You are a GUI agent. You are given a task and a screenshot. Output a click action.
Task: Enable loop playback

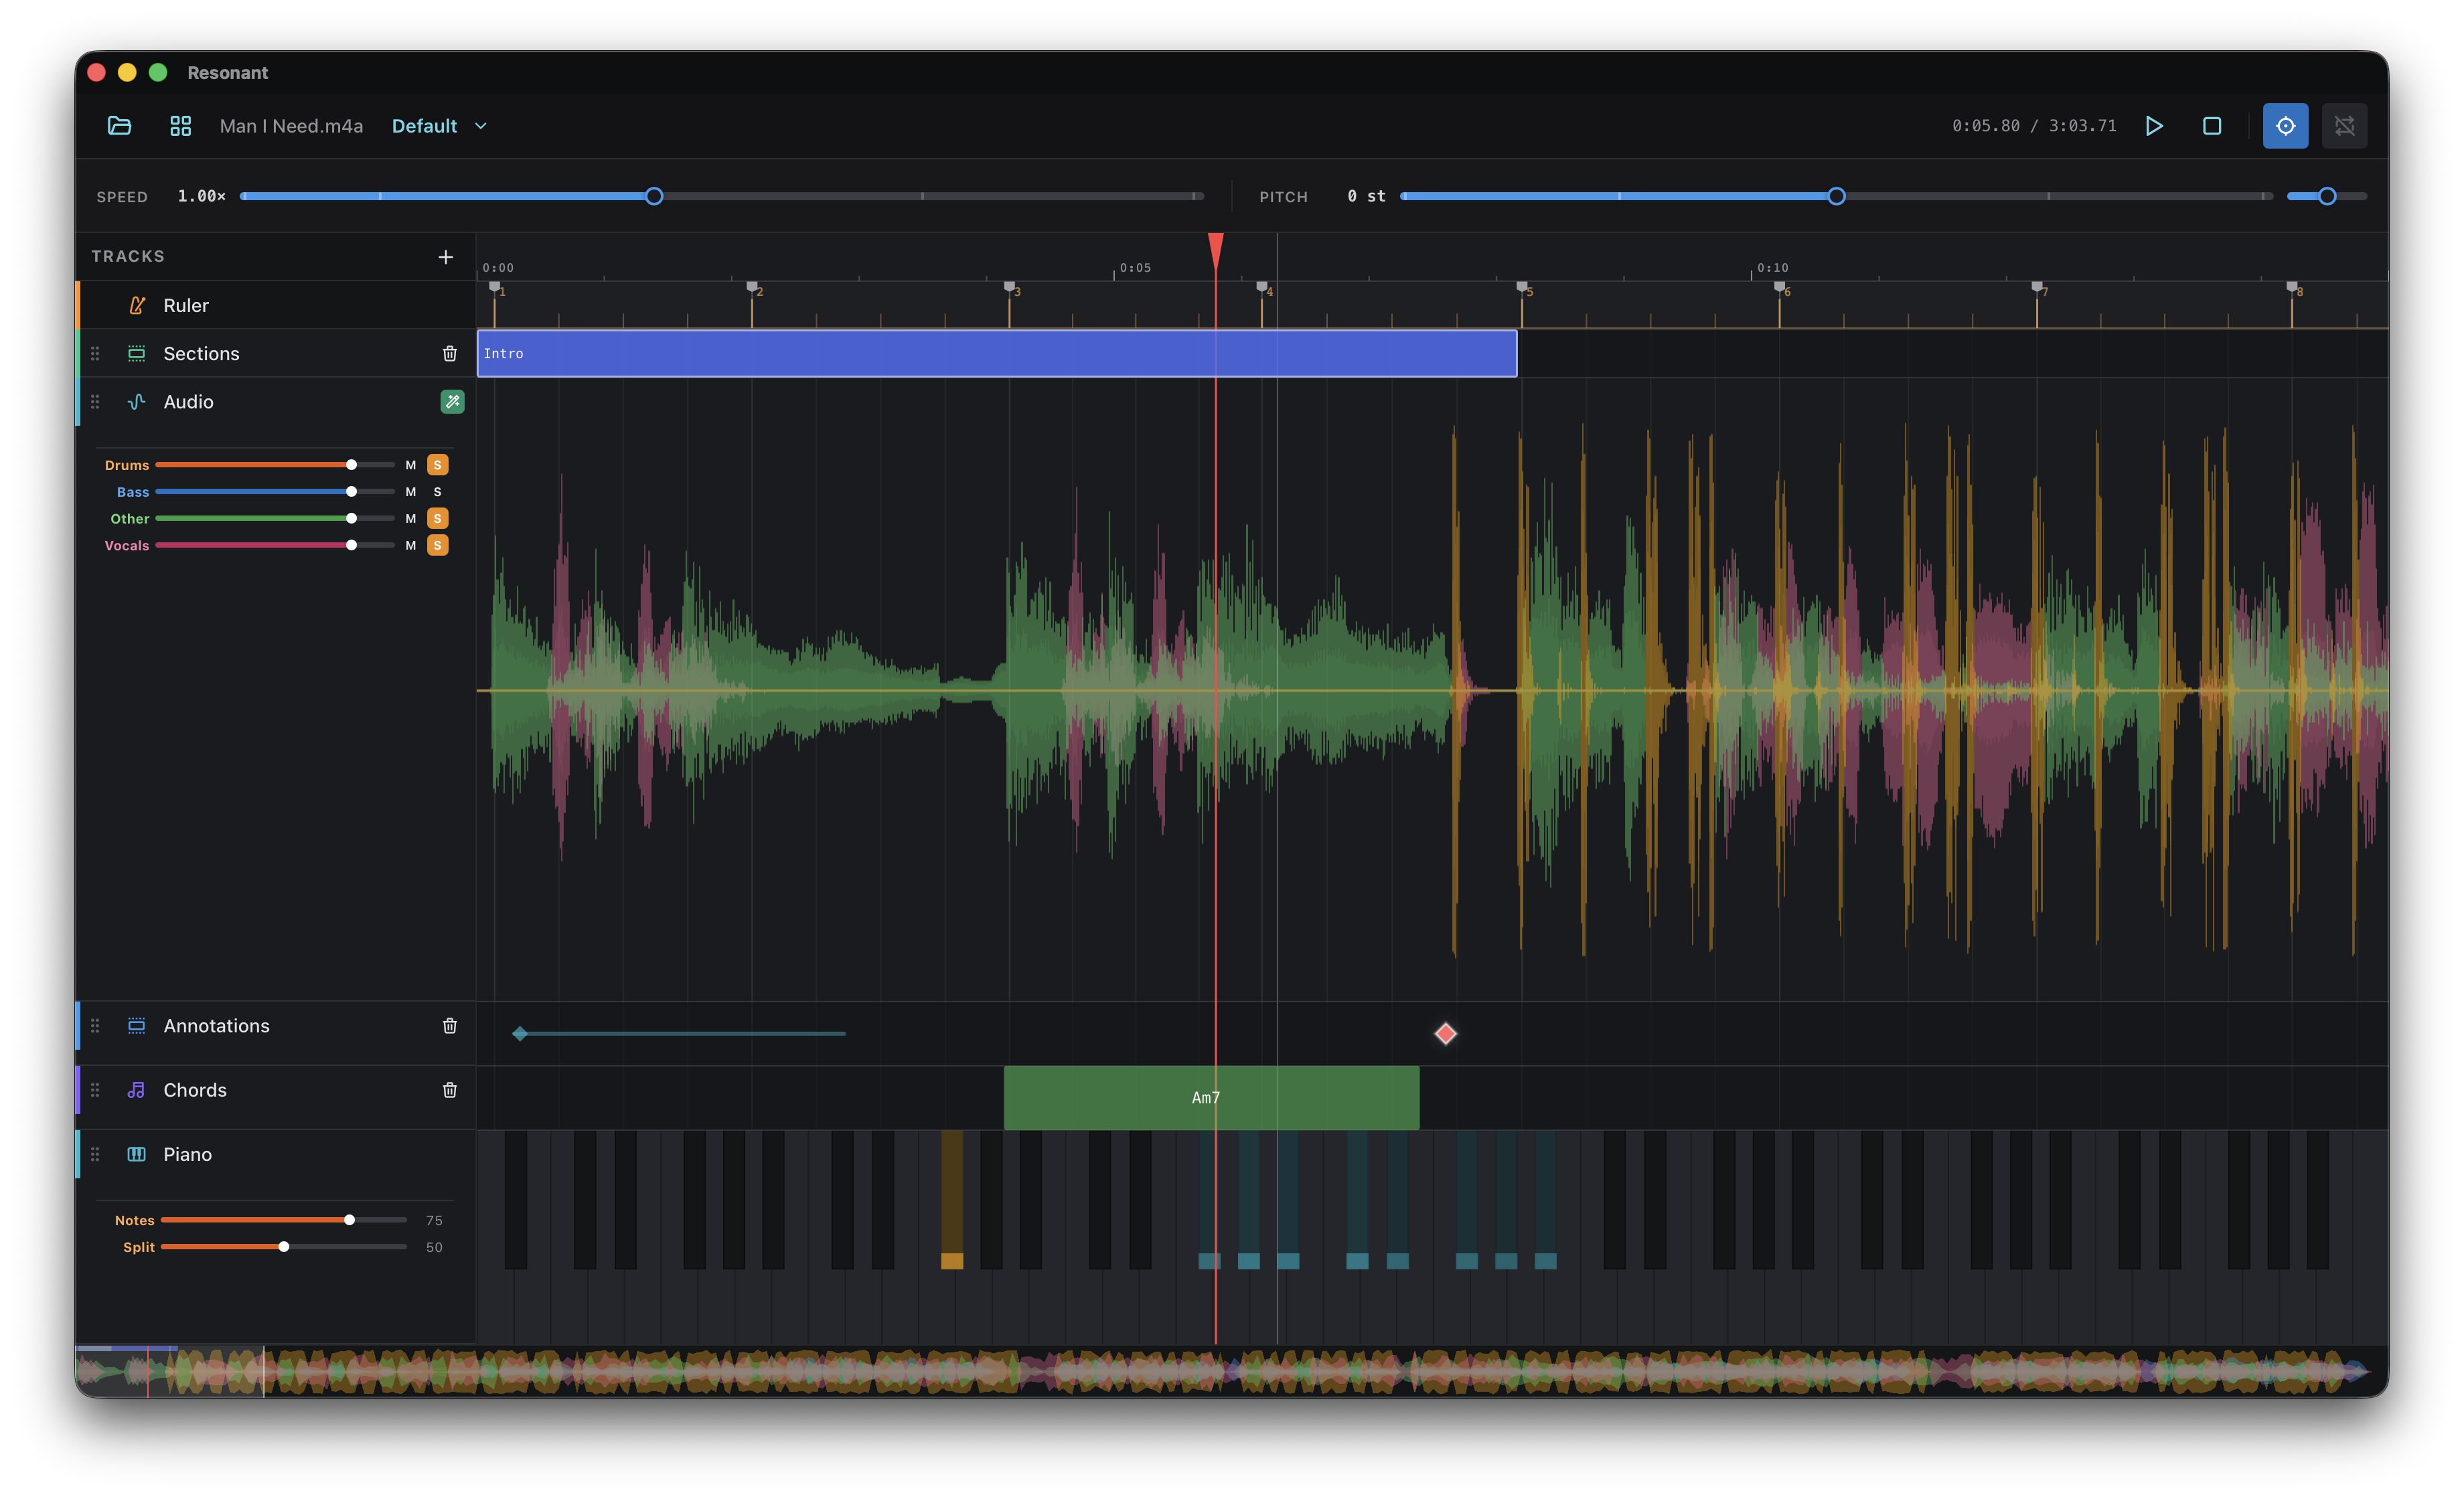click(2344, 126)
